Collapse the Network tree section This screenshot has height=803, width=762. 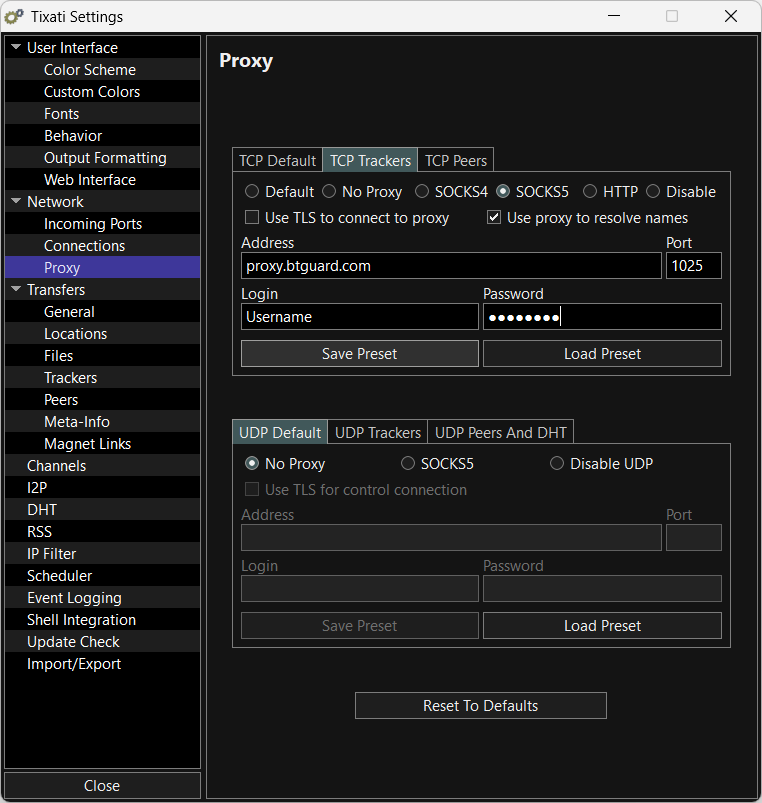tap(16, 202)
